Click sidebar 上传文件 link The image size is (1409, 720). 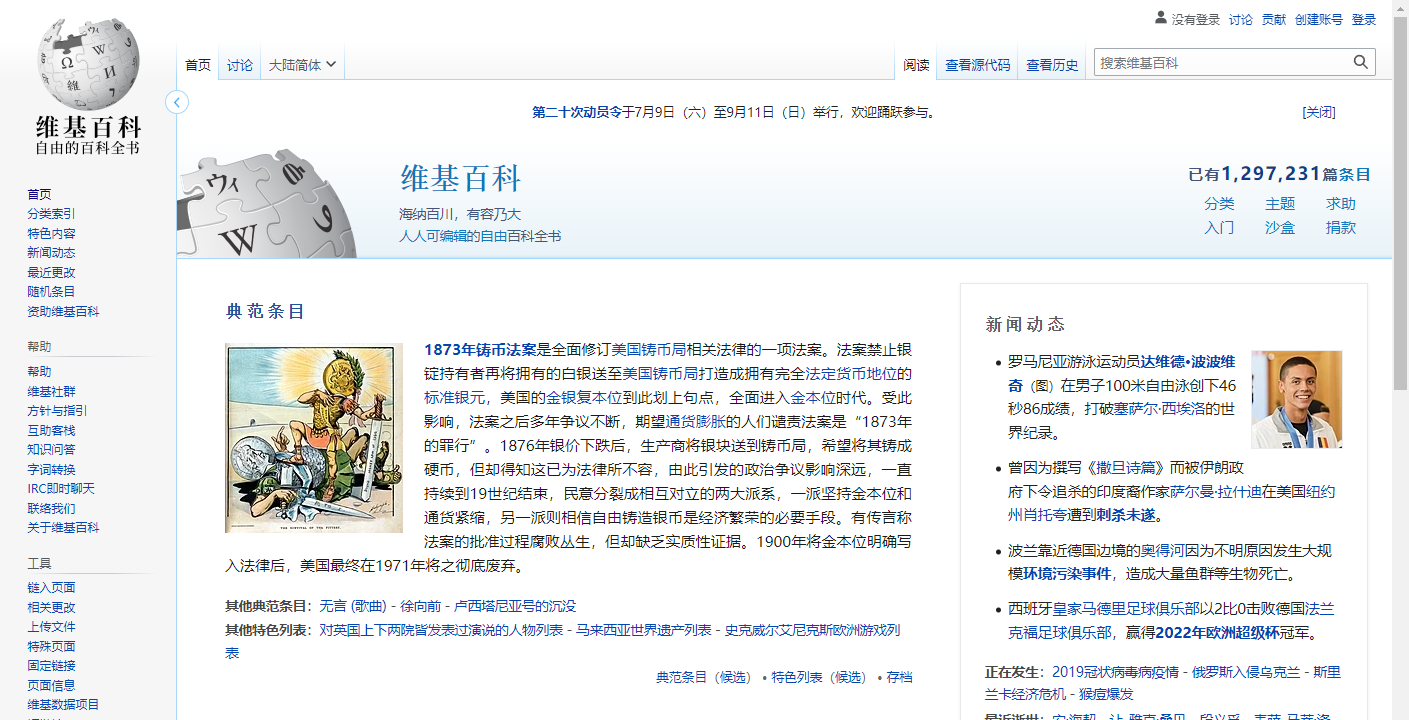(x=51, y=626)
